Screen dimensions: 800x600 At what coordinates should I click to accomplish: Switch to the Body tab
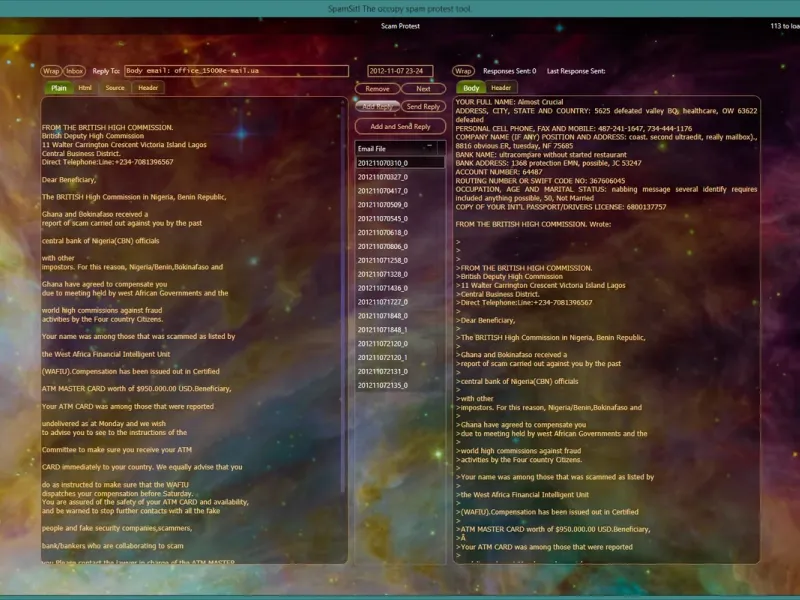coord(471,88)
